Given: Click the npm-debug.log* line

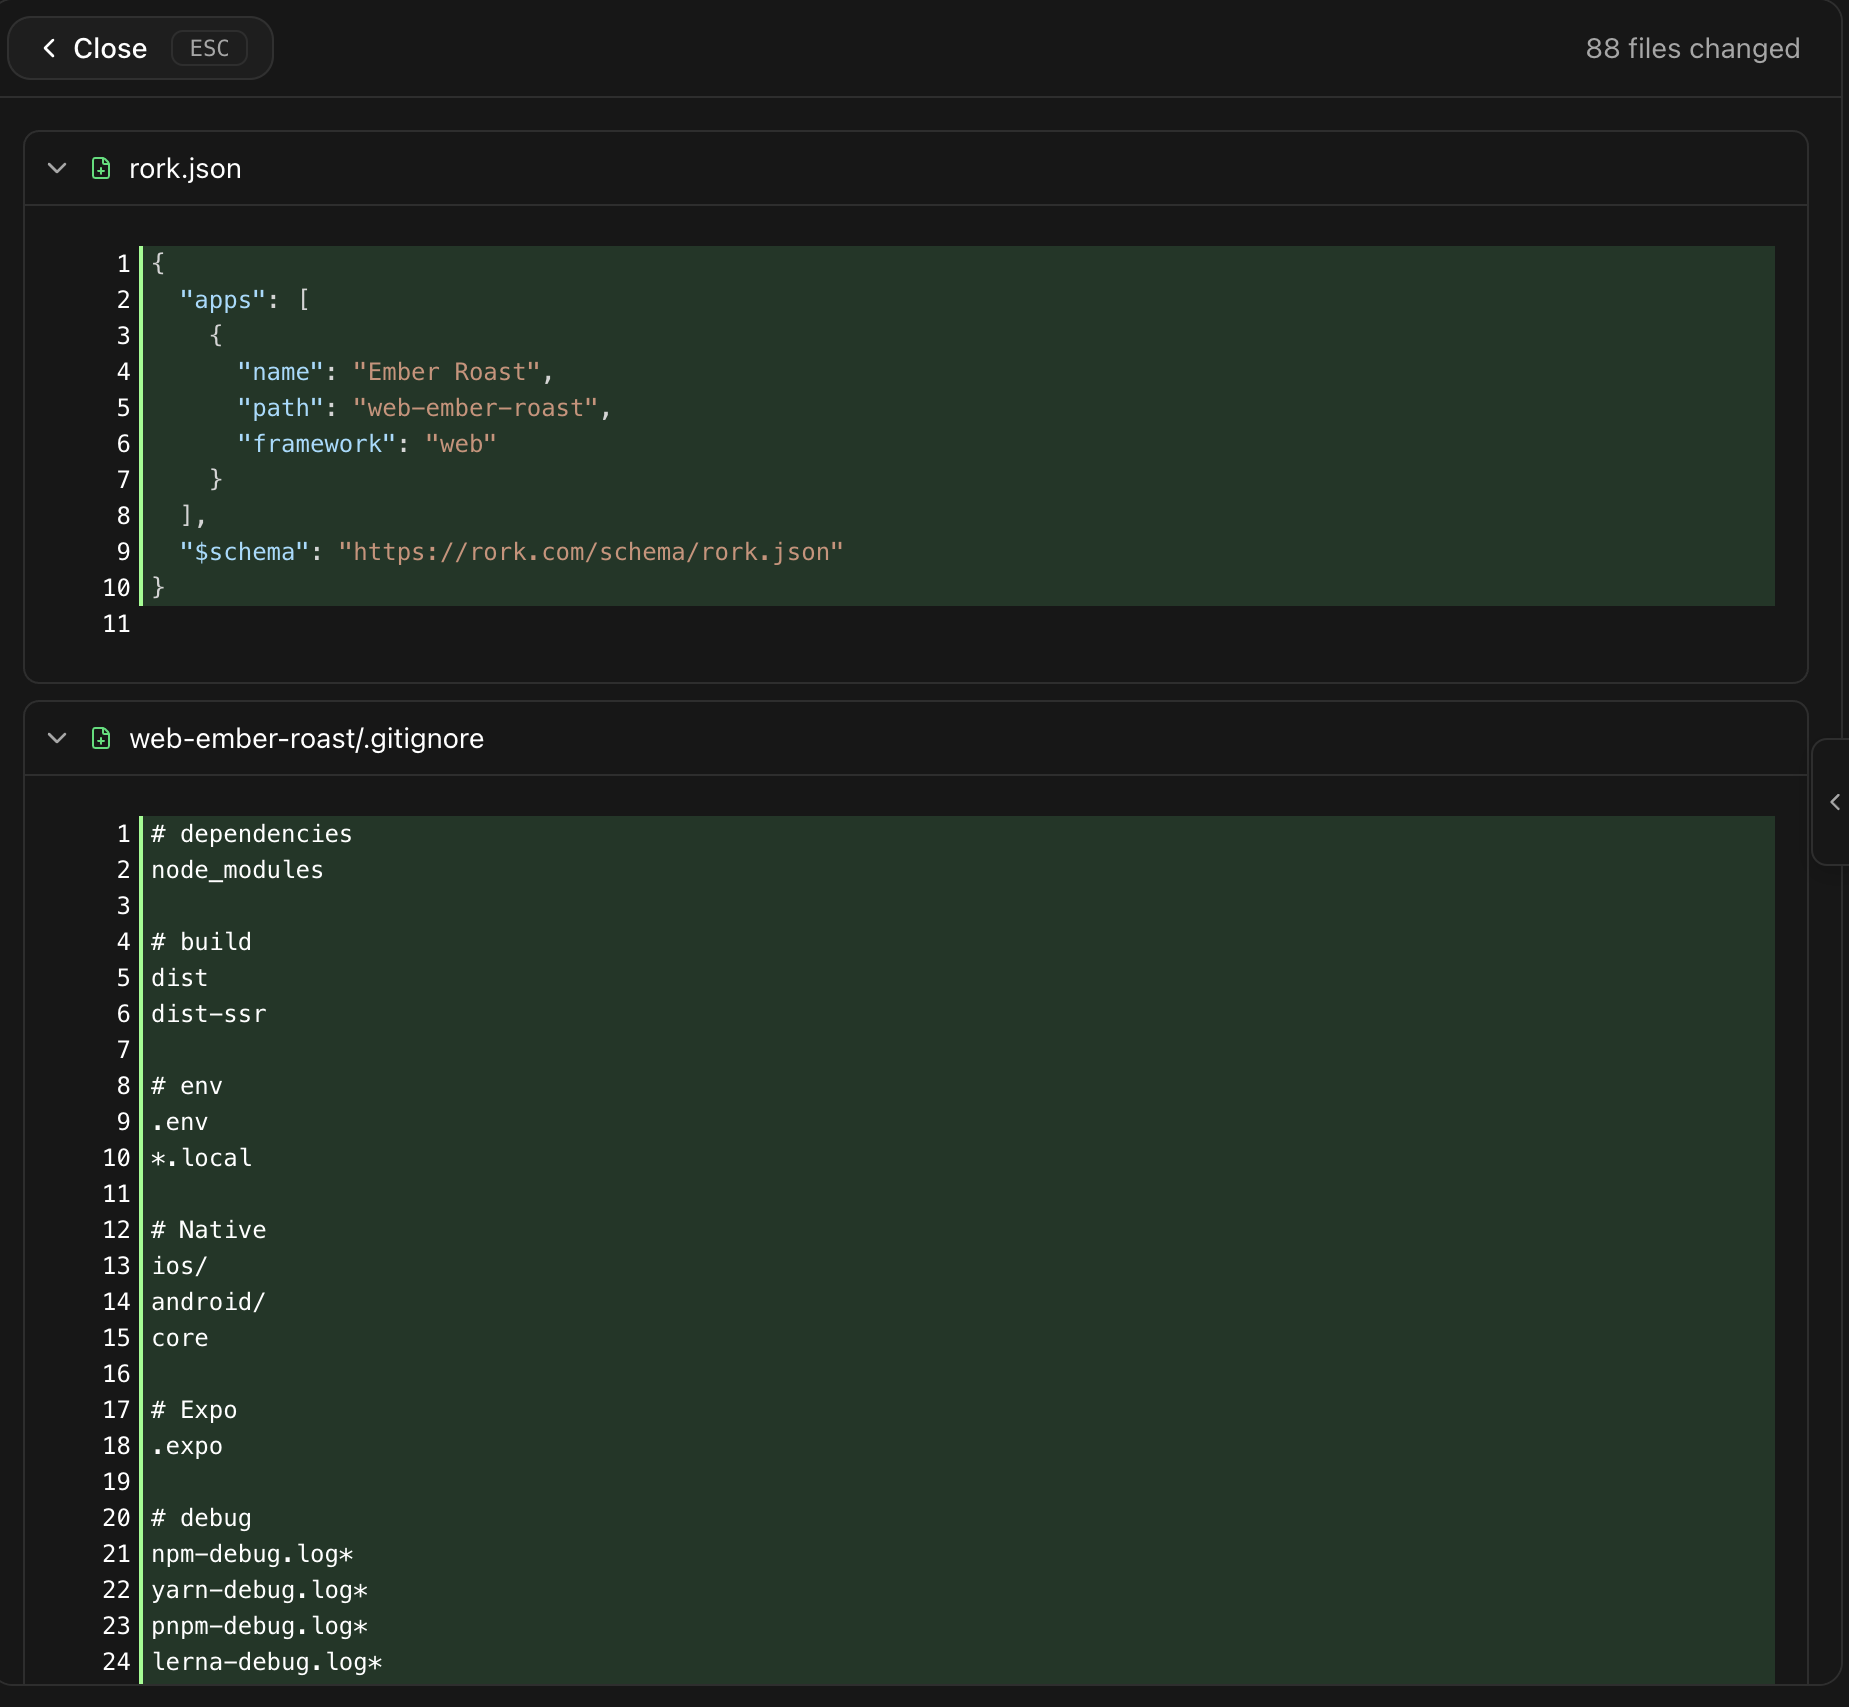Looking at the screenshot, I should (x=958, y=1554).
